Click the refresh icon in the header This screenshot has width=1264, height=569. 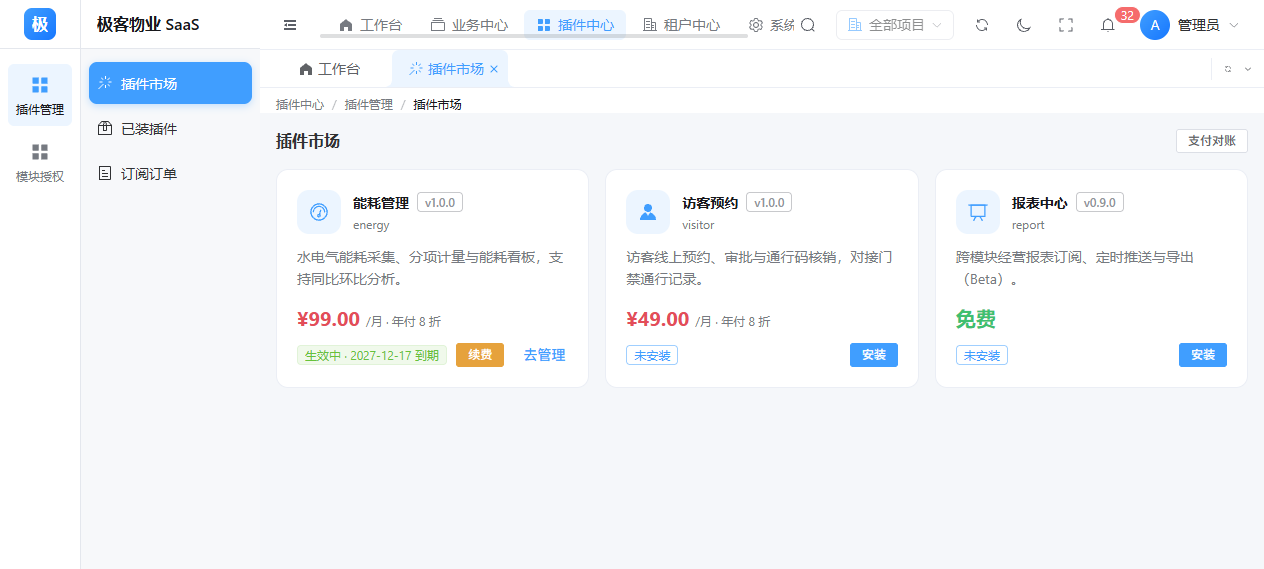pos(982,25)
